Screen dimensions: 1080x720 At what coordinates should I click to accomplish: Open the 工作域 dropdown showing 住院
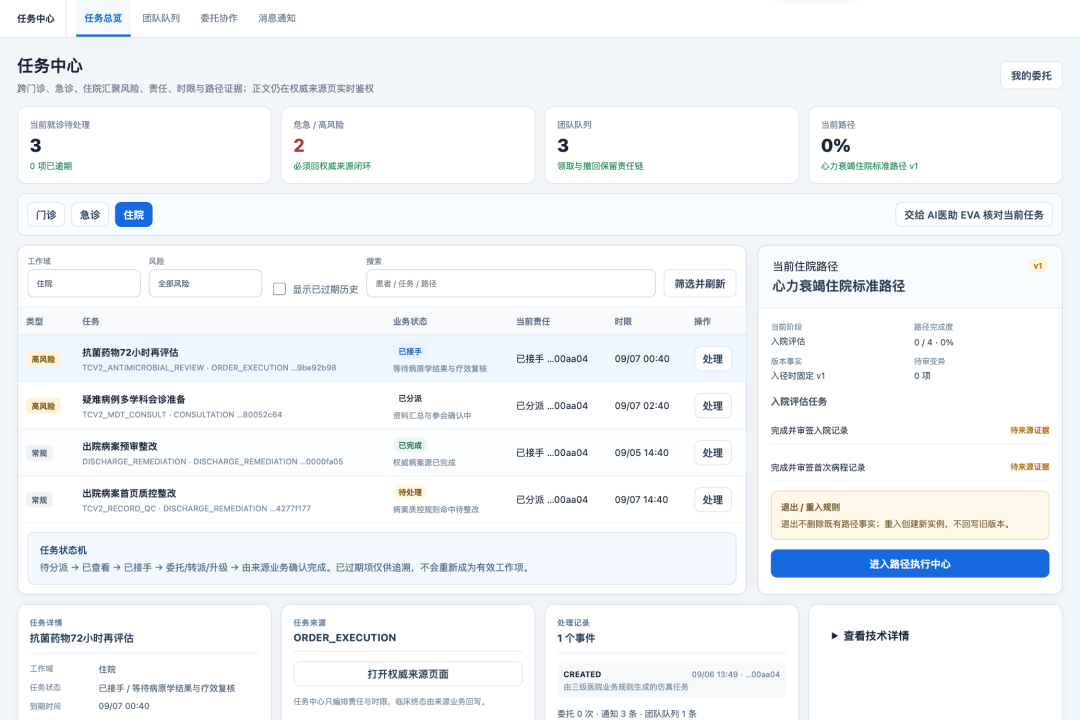click(x=84, y=283)
